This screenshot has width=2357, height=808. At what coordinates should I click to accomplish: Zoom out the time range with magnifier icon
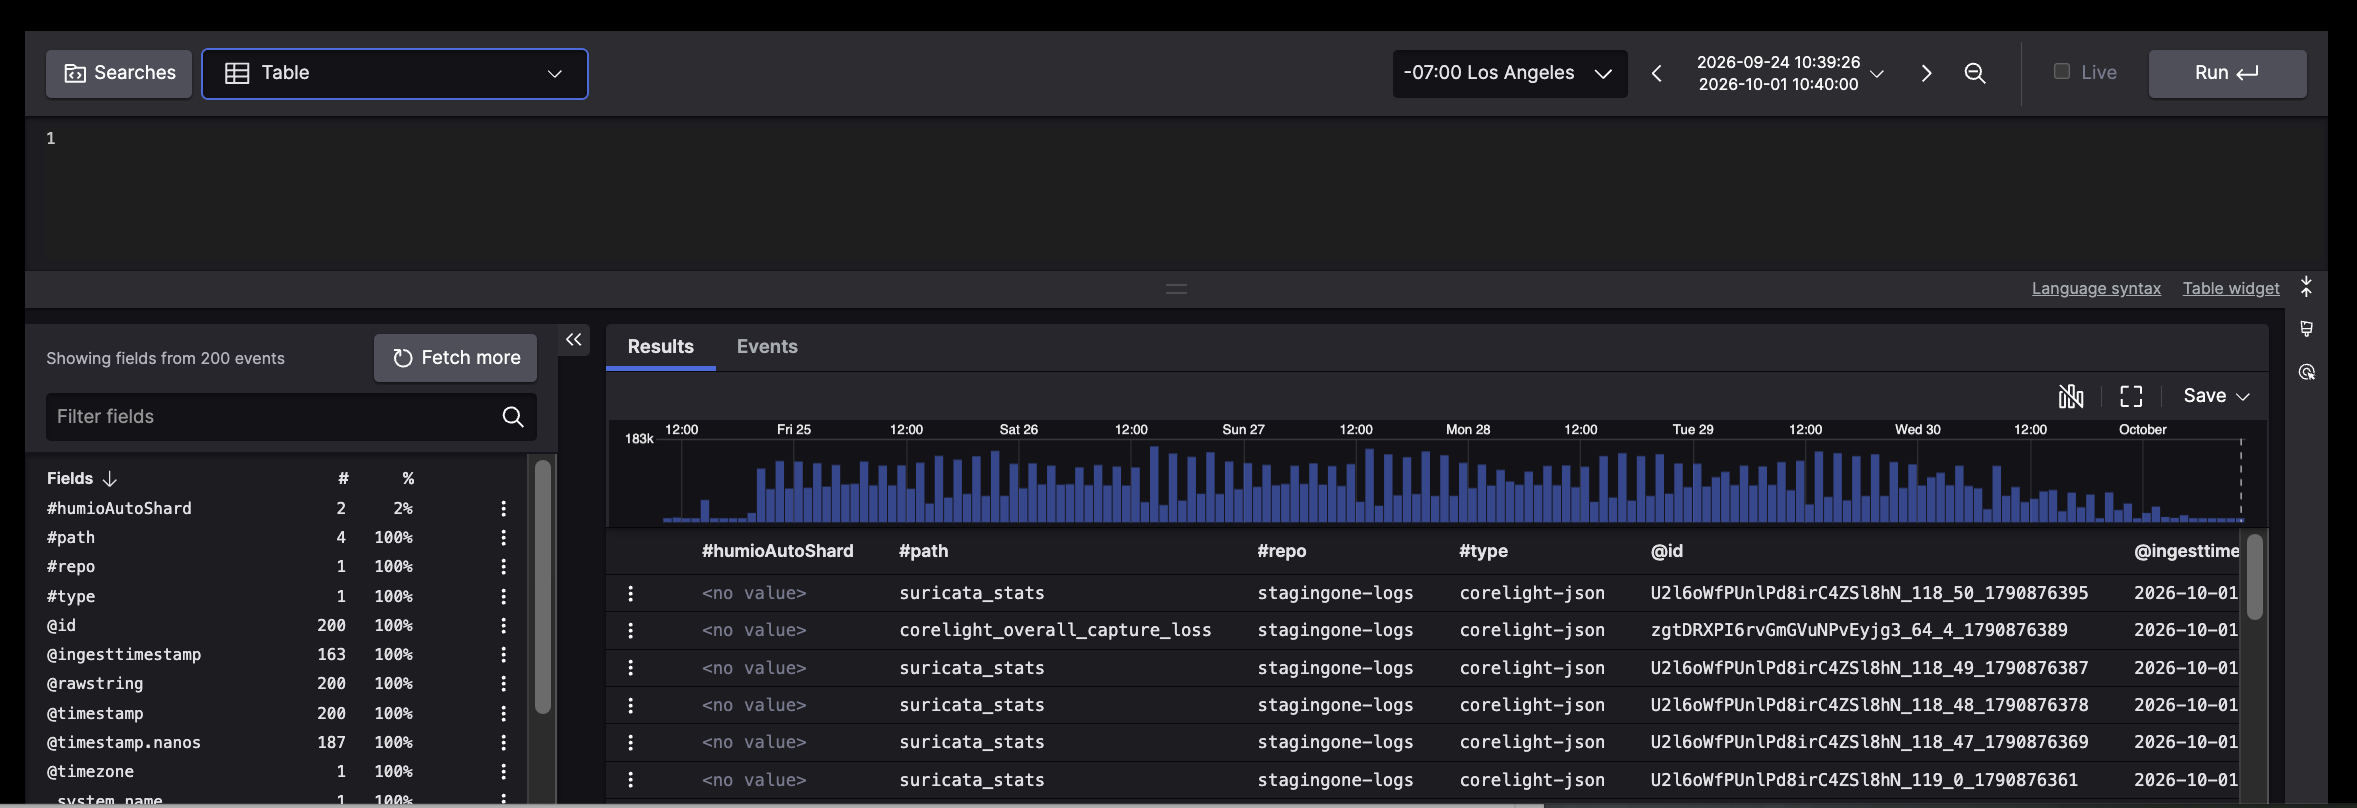1974,73
